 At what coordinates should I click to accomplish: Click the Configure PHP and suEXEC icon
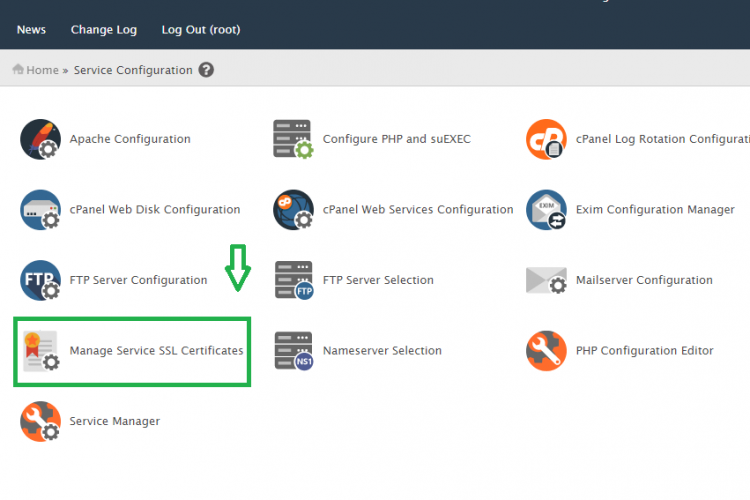coord(293,139)
